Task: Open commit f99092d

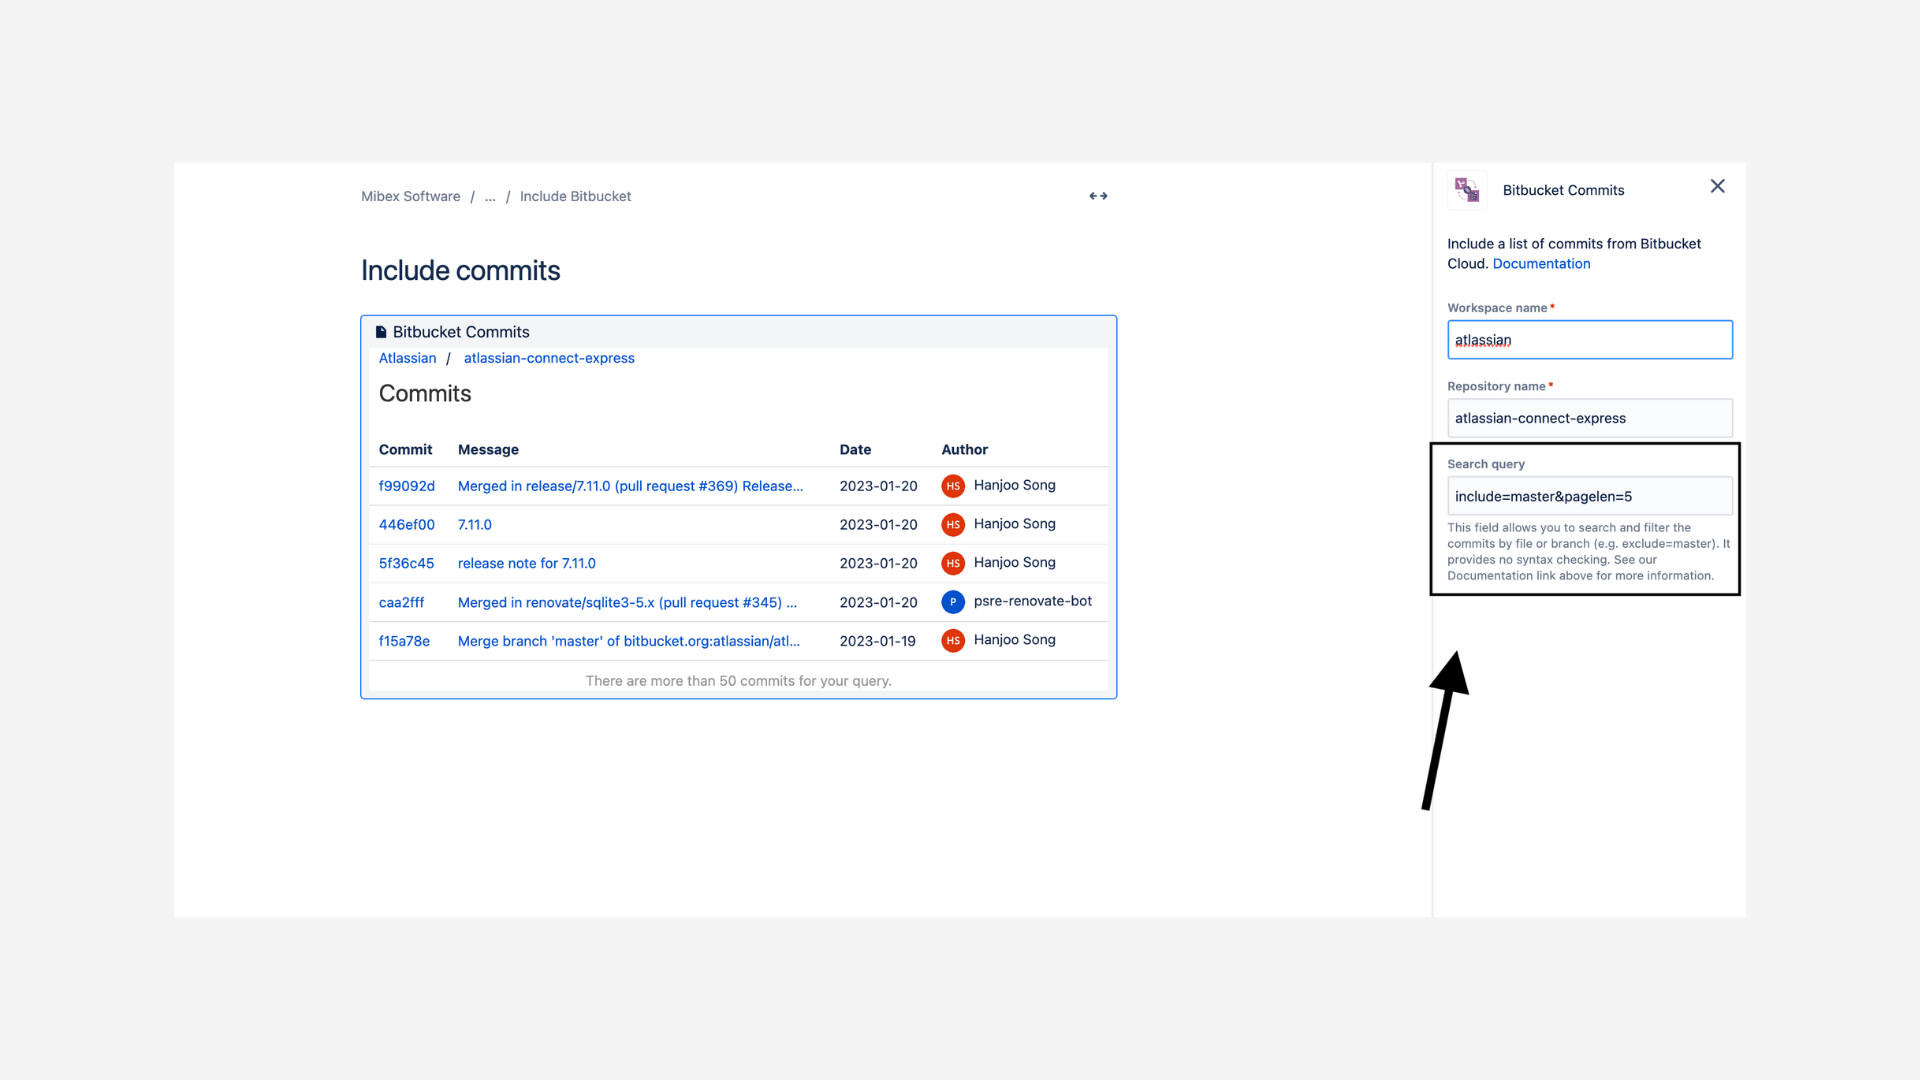Action: point(406,486)
